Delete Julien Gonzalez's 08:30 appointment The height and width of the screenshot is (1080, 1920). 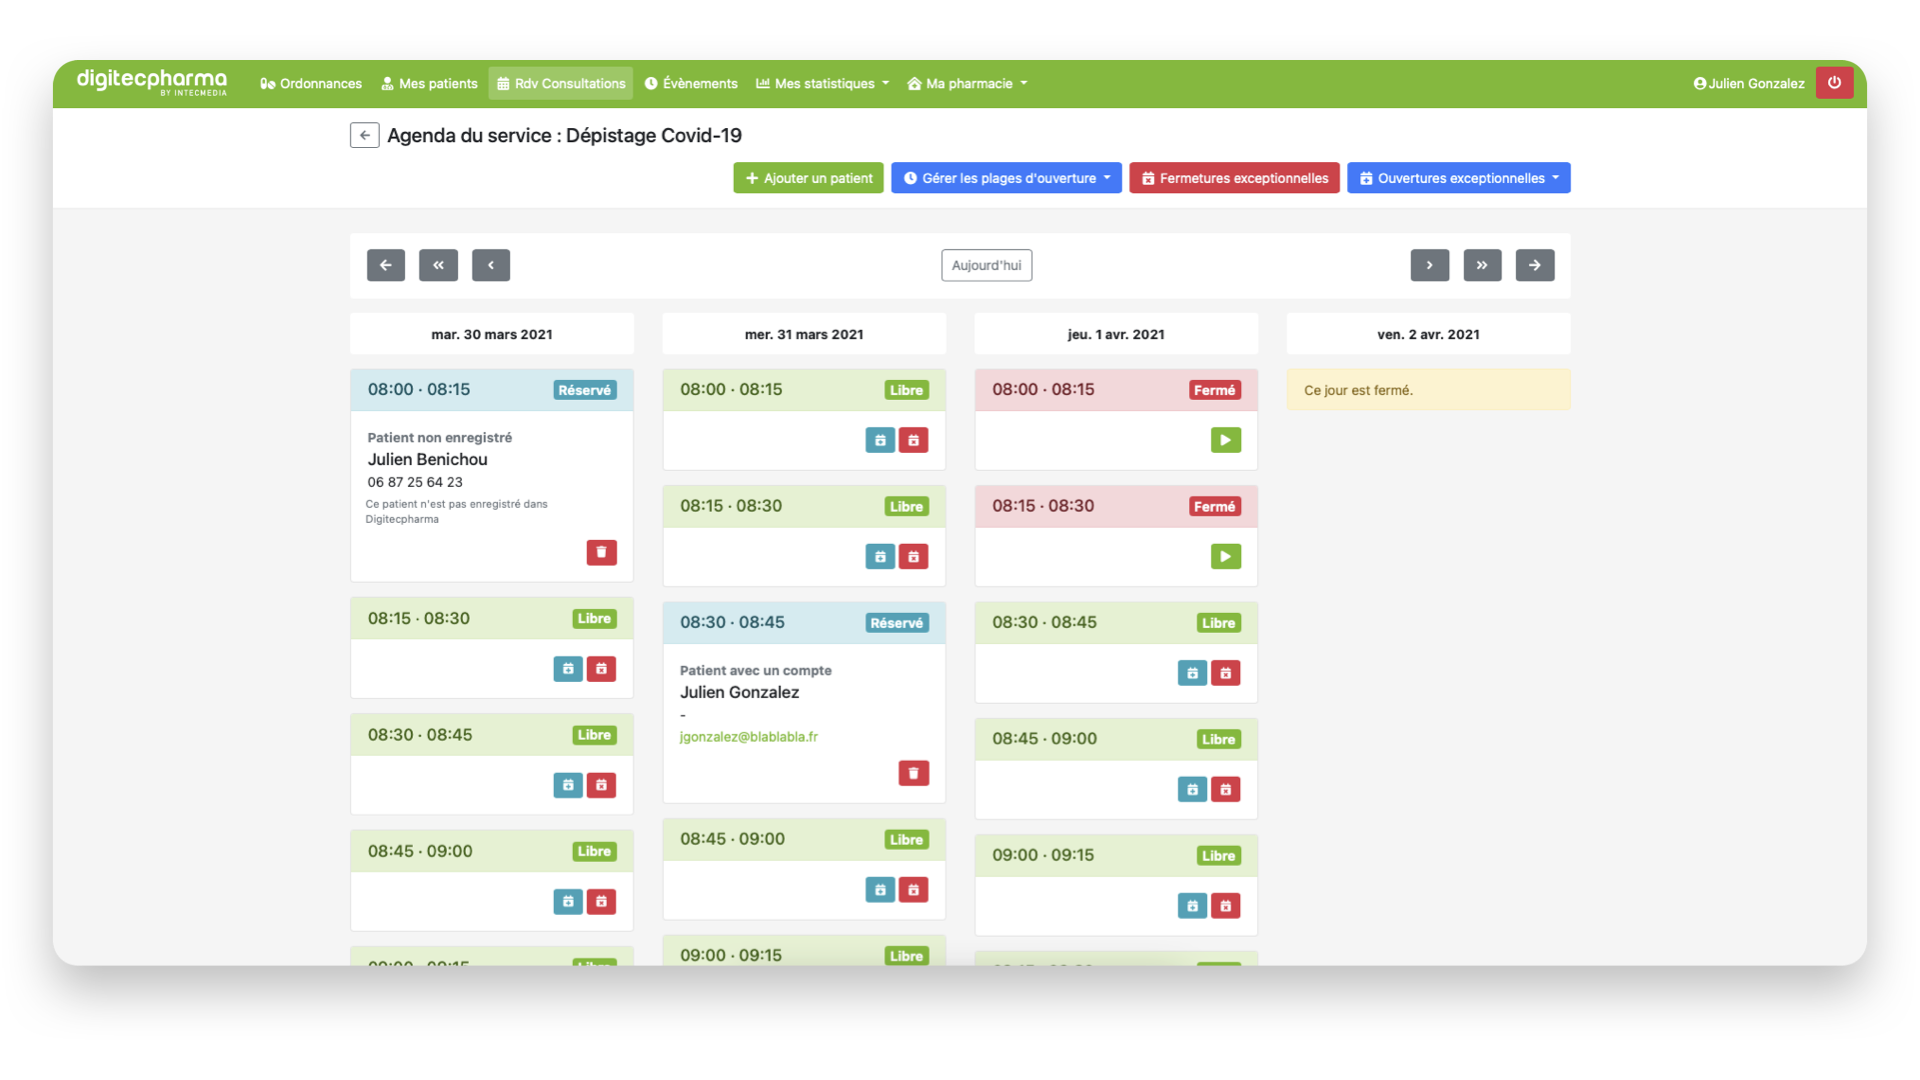pyautogui.click(x=913, y=773)
